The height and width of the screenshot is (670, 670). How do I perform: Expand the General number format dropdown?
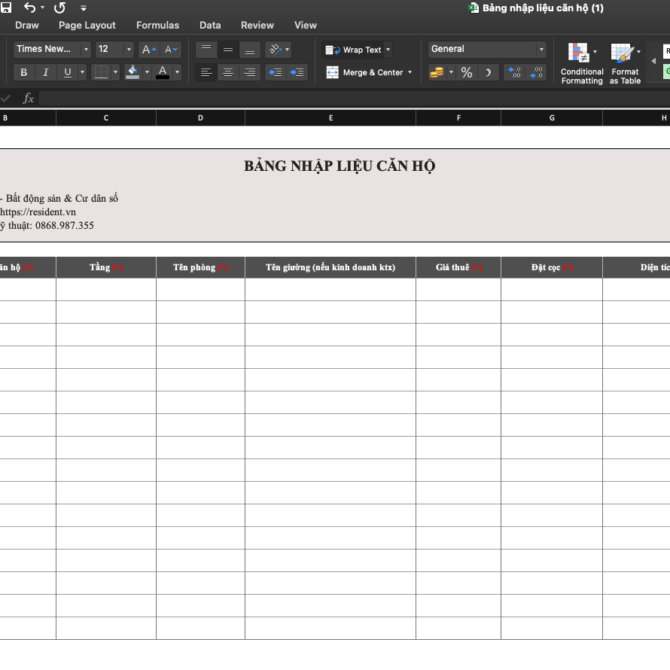541,49
